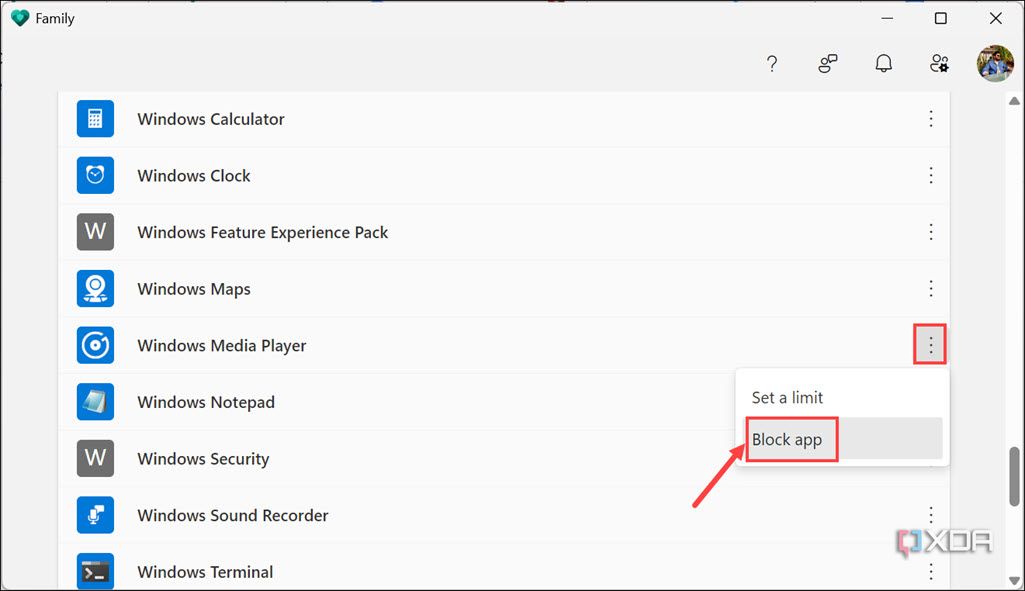Open the Windows Security list entry
Screen dimensions: 1025x591
[203, 458]
